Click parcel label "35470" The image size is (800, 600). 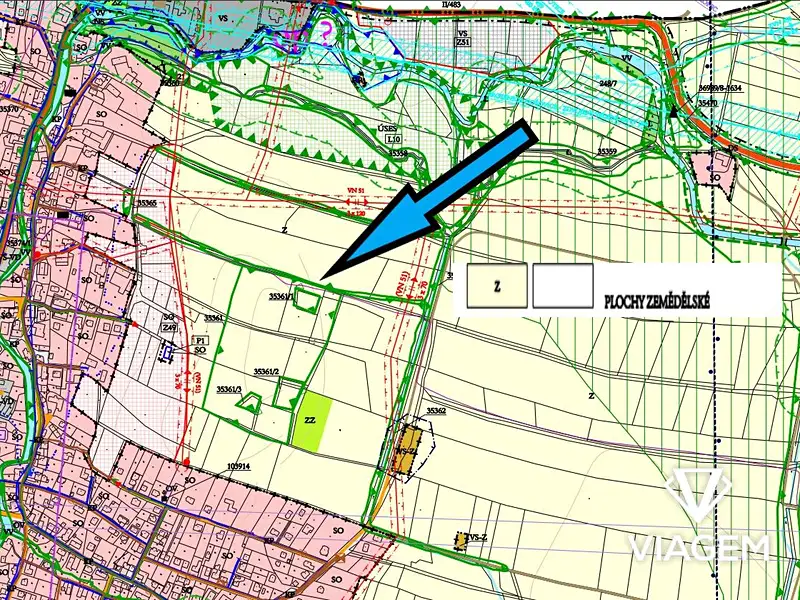coord(708,103)
